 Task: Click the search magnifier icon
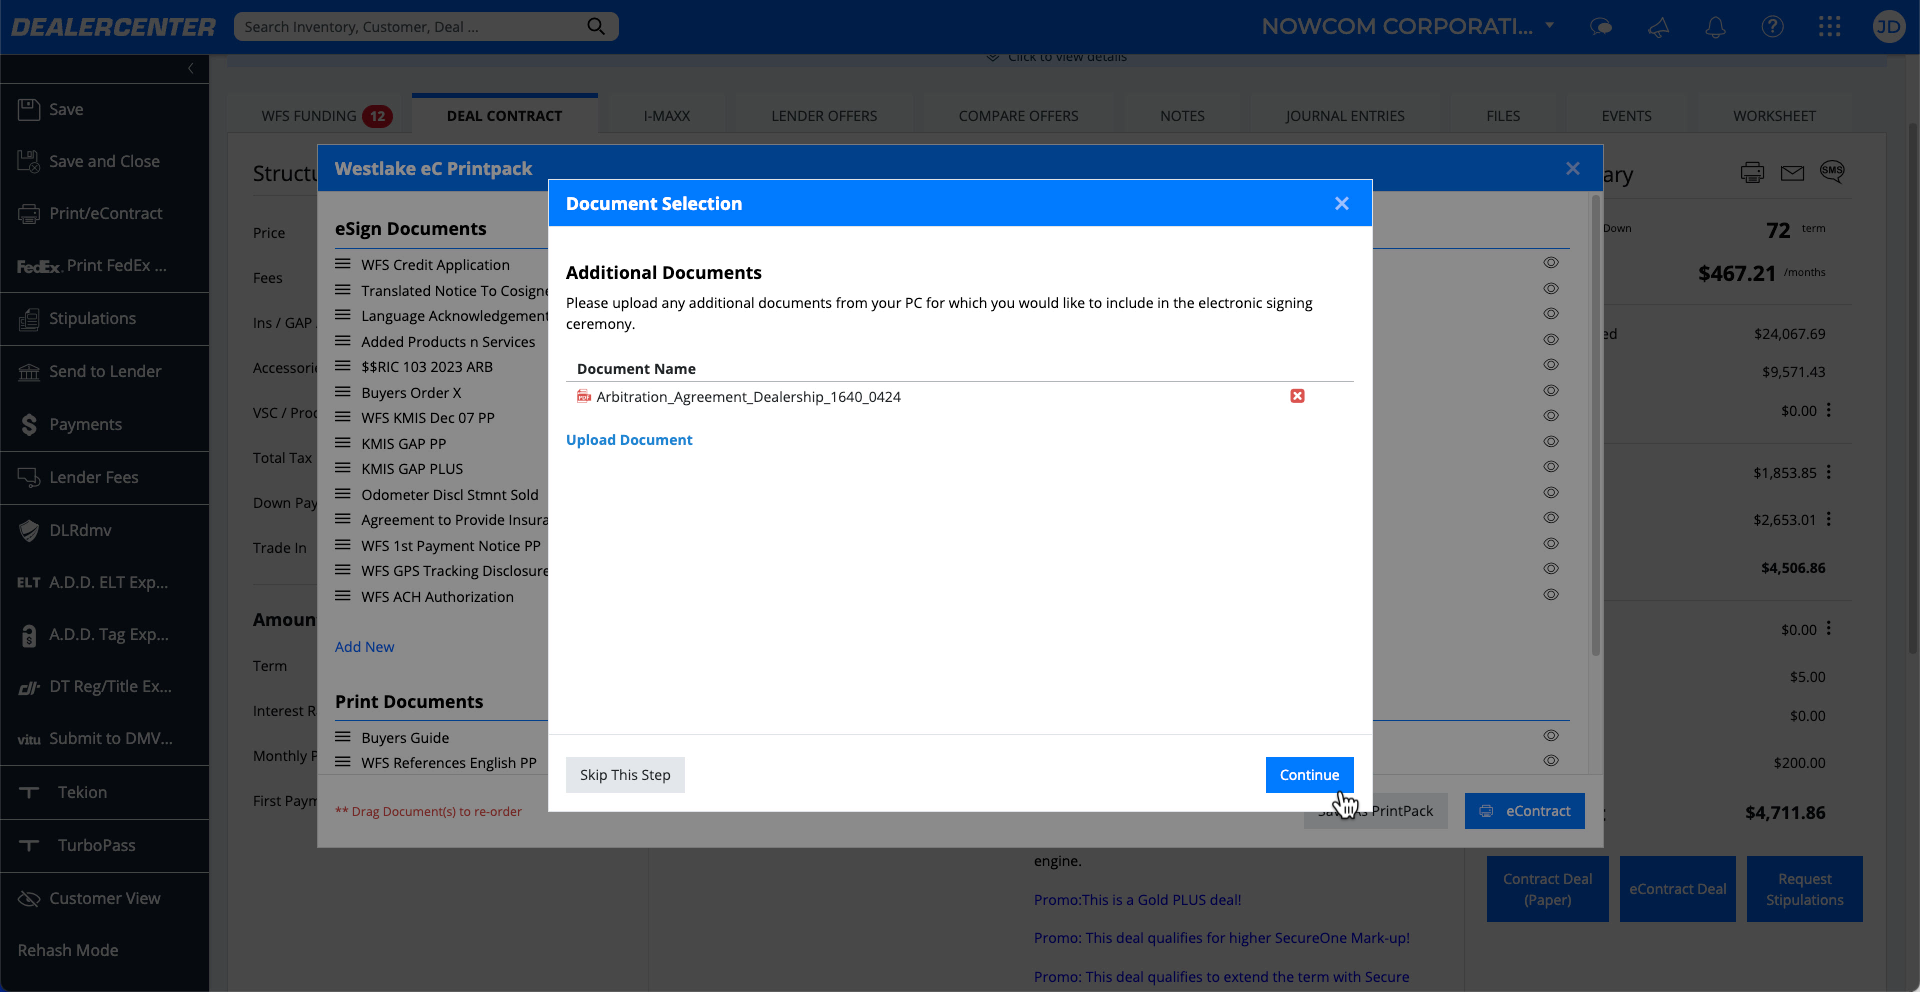[x=596, y=26]
